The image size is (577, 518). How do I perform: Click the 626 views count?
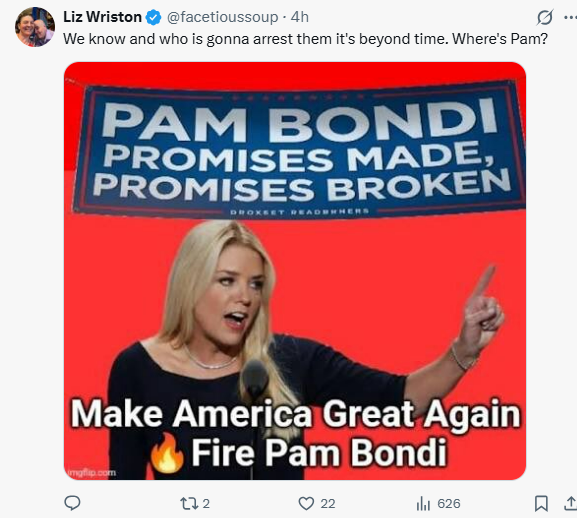coord(449,503)
